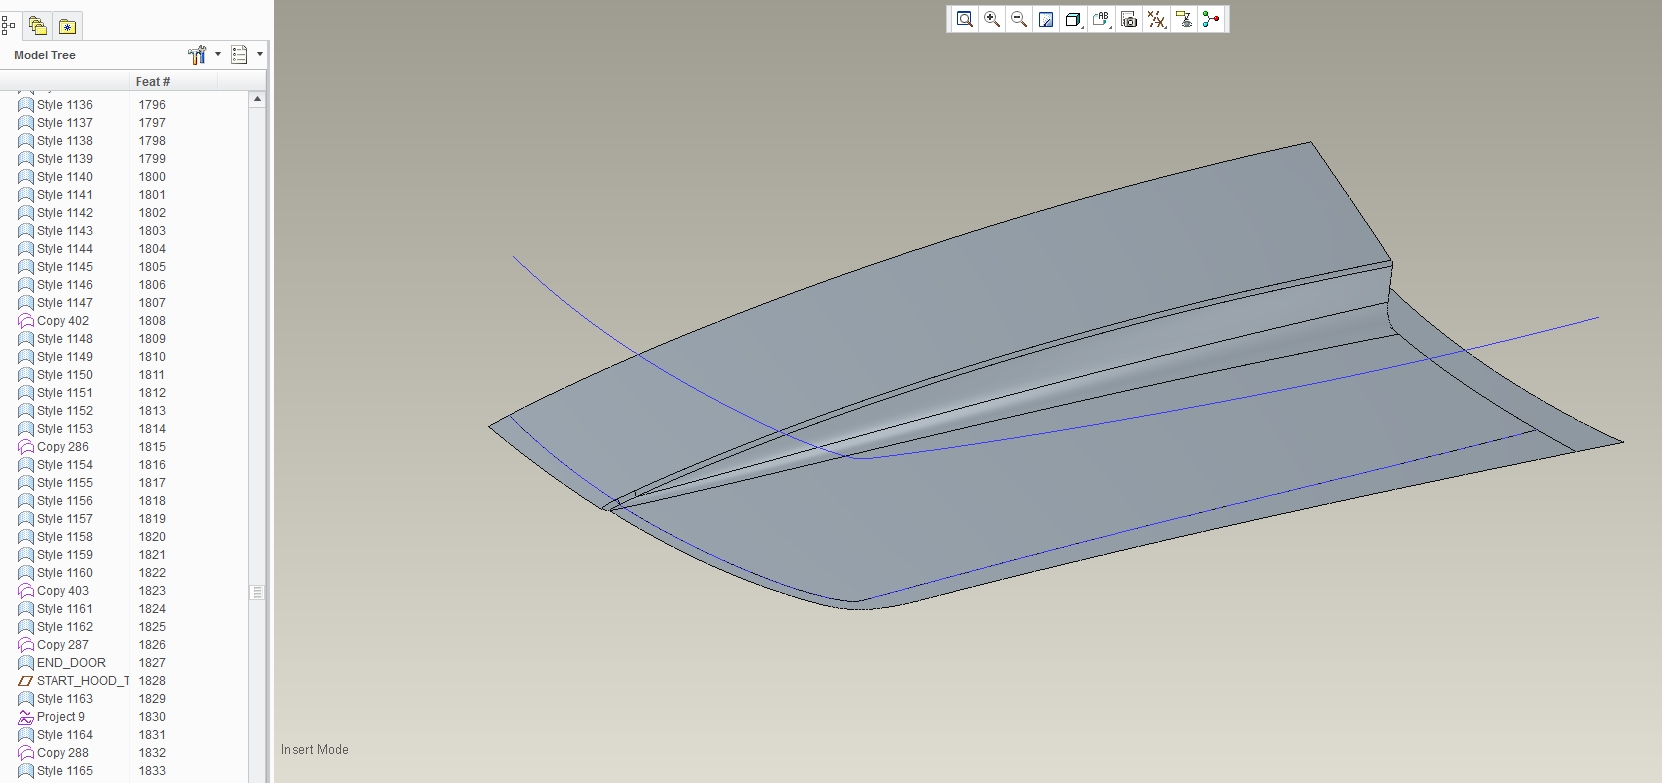Viewport: 1662px width, 783px height.
Task: Select Style 1160 feature
Action: point(65,573)
